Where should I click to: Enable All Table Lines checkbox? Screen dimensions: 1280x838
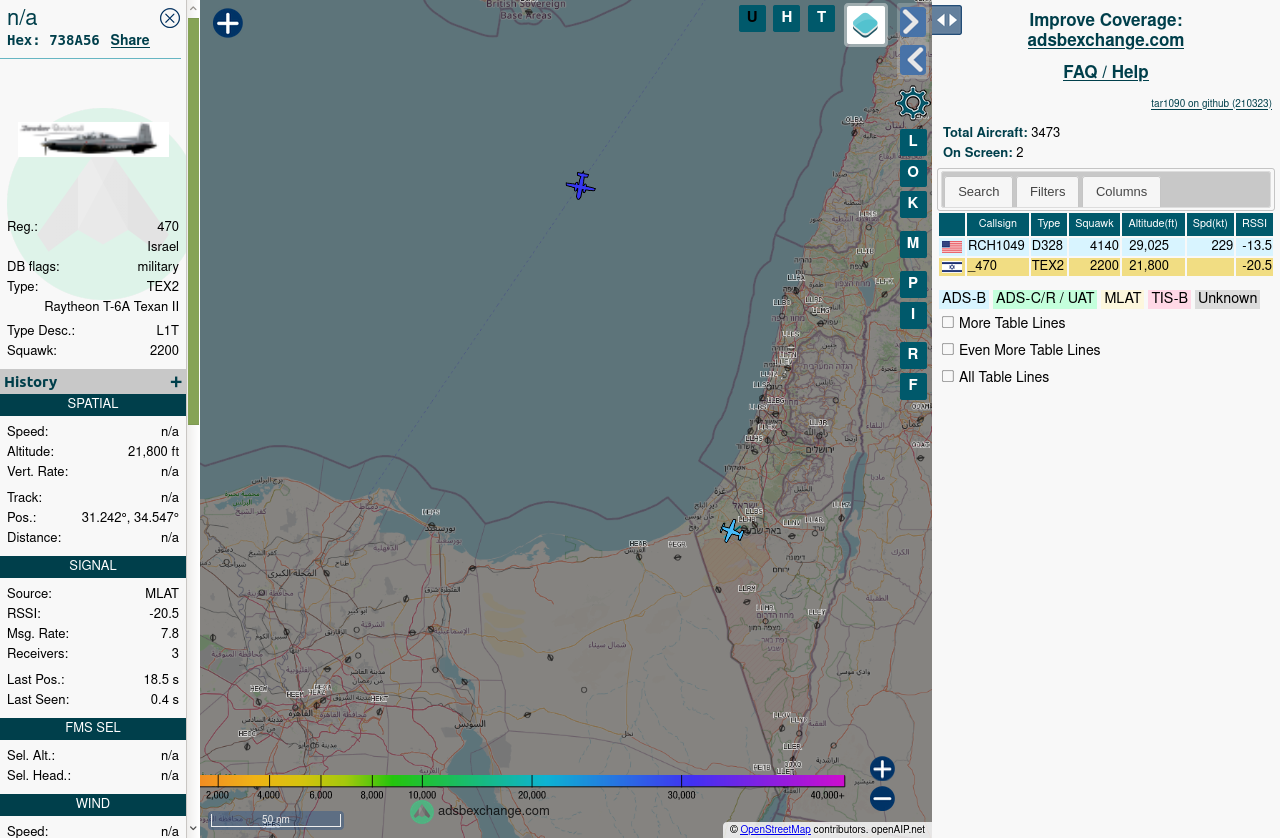tap(948, 376)
